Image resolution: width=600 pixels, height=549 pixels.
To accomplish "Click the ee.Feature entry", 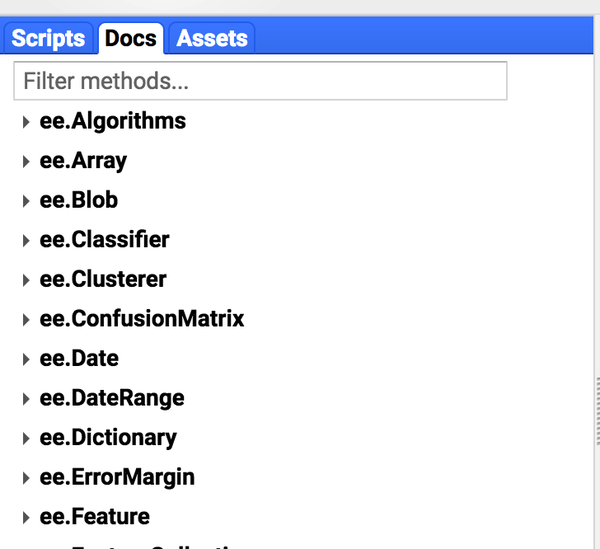I will coord(95,517).
